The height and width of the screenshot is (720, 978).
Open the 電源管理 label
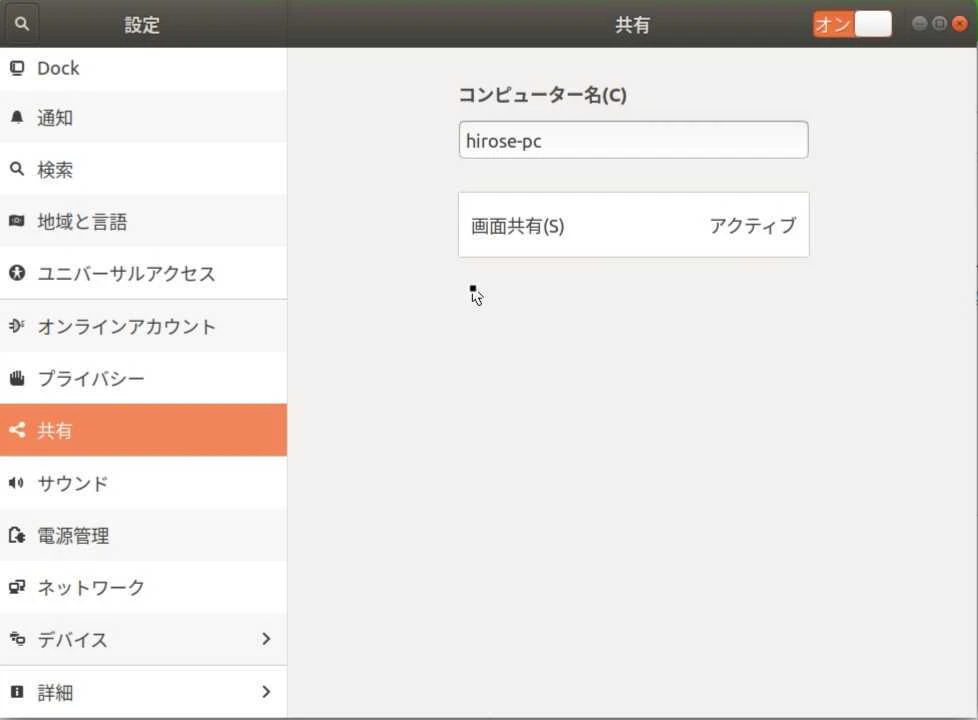(73, 535)
